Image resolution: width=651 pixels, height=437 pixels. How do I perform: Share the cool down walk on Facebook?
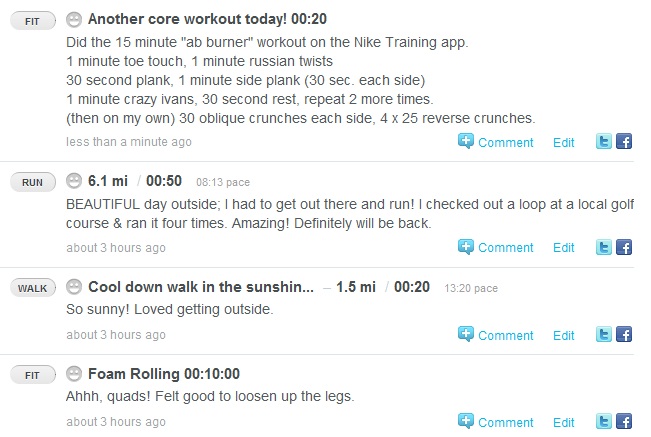[x=623, y=335]
